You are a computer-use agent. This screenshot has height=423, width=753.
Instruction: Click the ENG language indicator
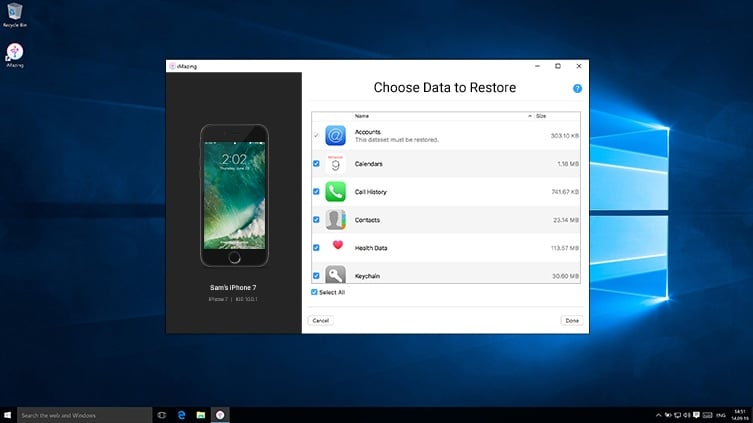[721, 415]
